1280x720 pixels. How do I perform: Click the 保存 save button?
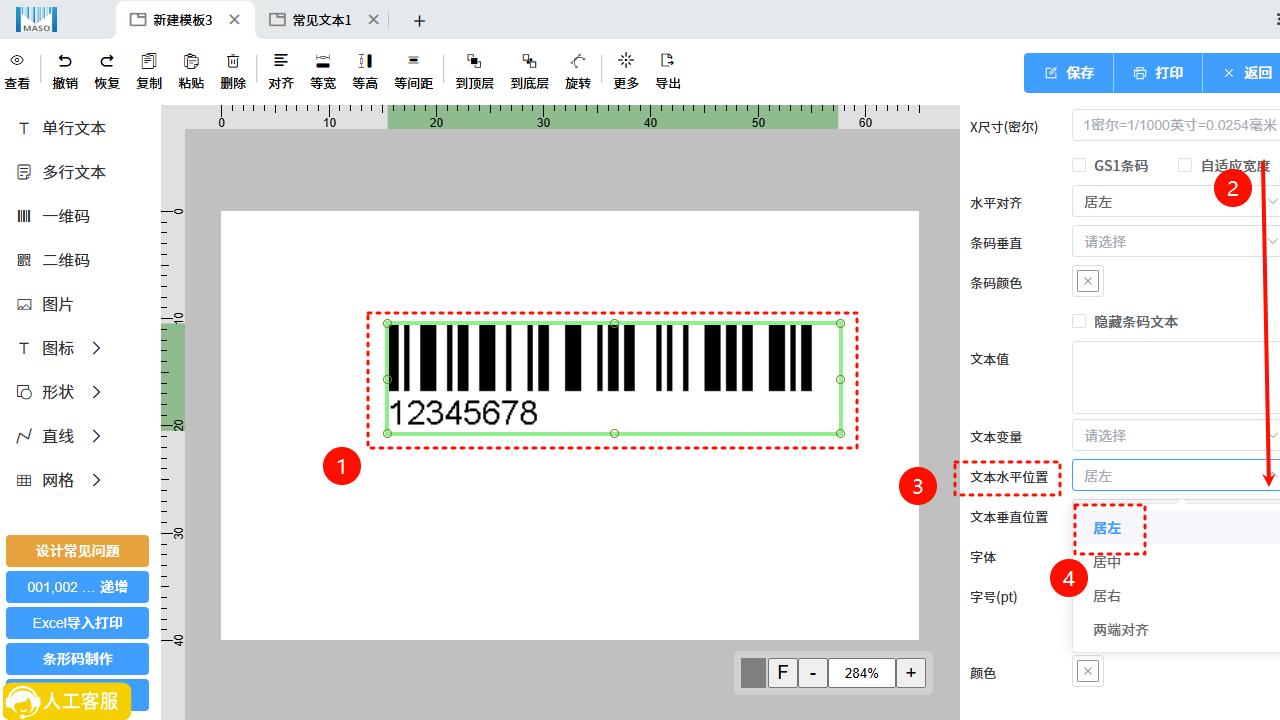[1069, 73]
